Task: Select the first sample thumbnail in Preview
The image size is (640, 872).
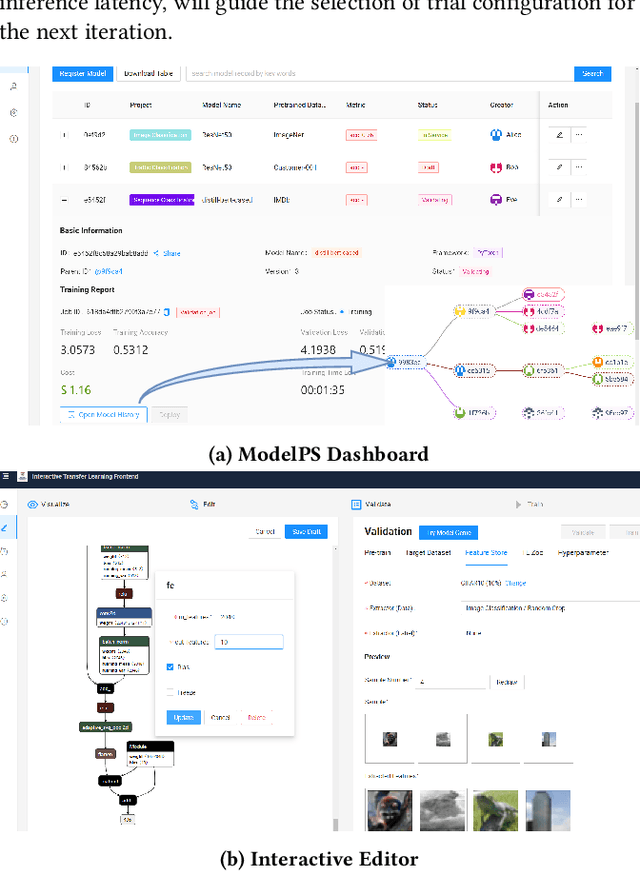Action: coord(389,739)
